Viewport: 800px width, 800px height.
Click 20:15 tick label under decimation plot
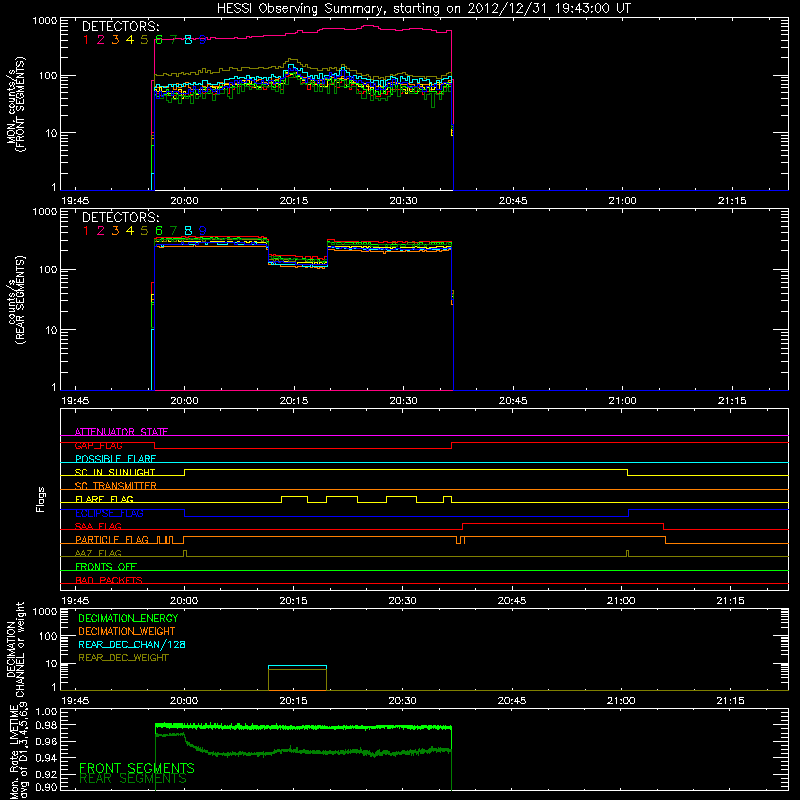pyautogui.click(x=293, y=701)
